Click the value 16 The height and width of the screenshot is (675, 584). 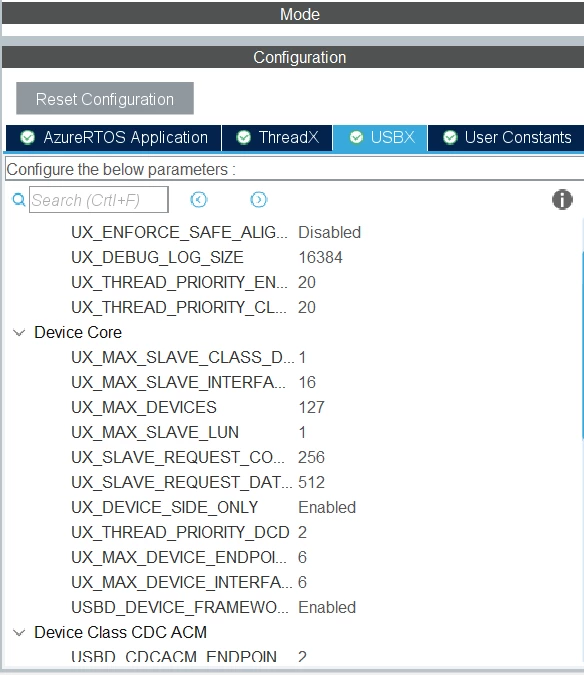307,382
